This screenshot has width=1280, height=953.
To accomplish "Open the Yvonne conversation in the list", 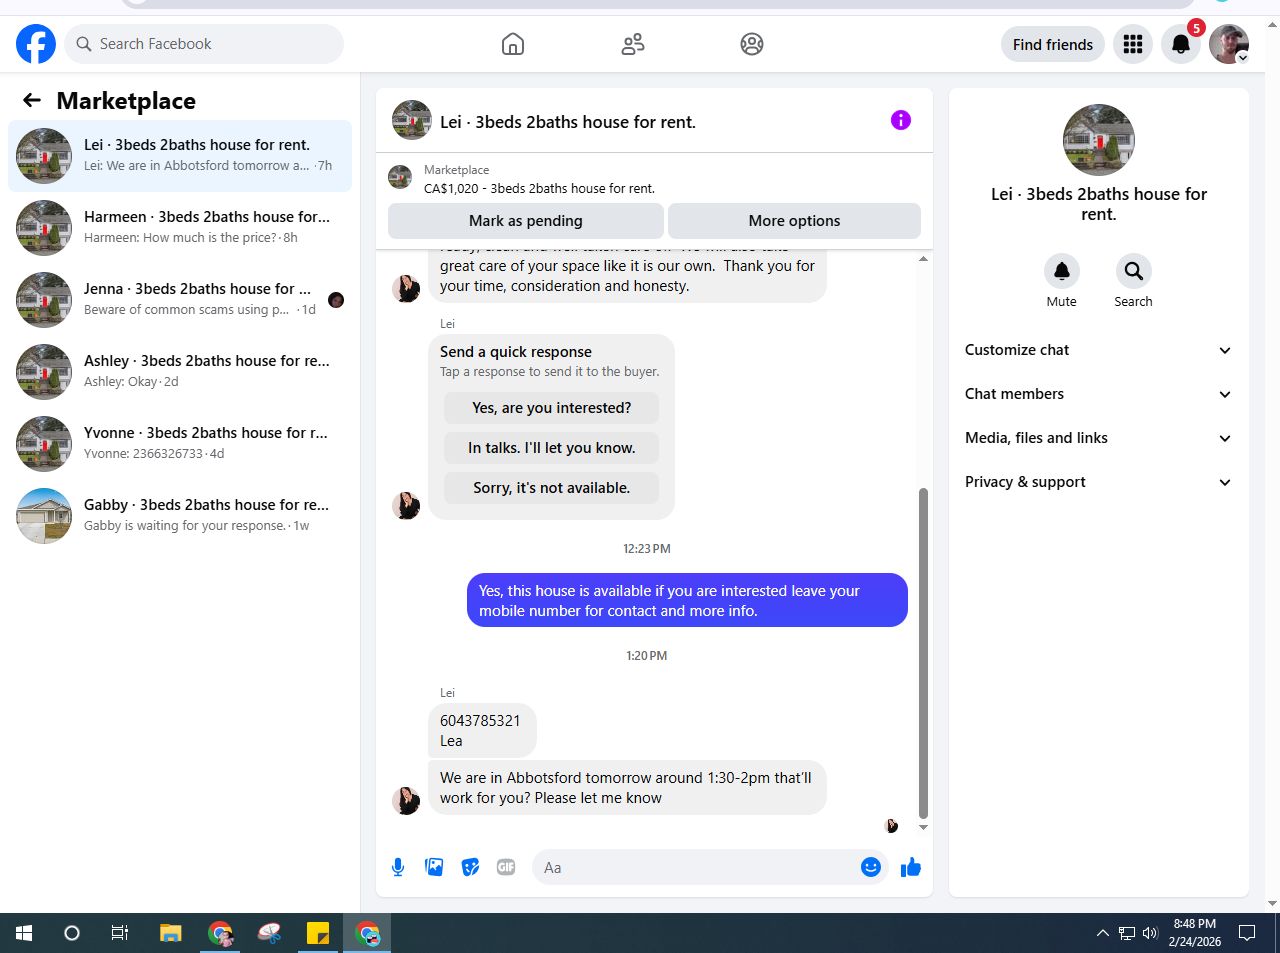I will pyautogui.click(x=180, y=444).
